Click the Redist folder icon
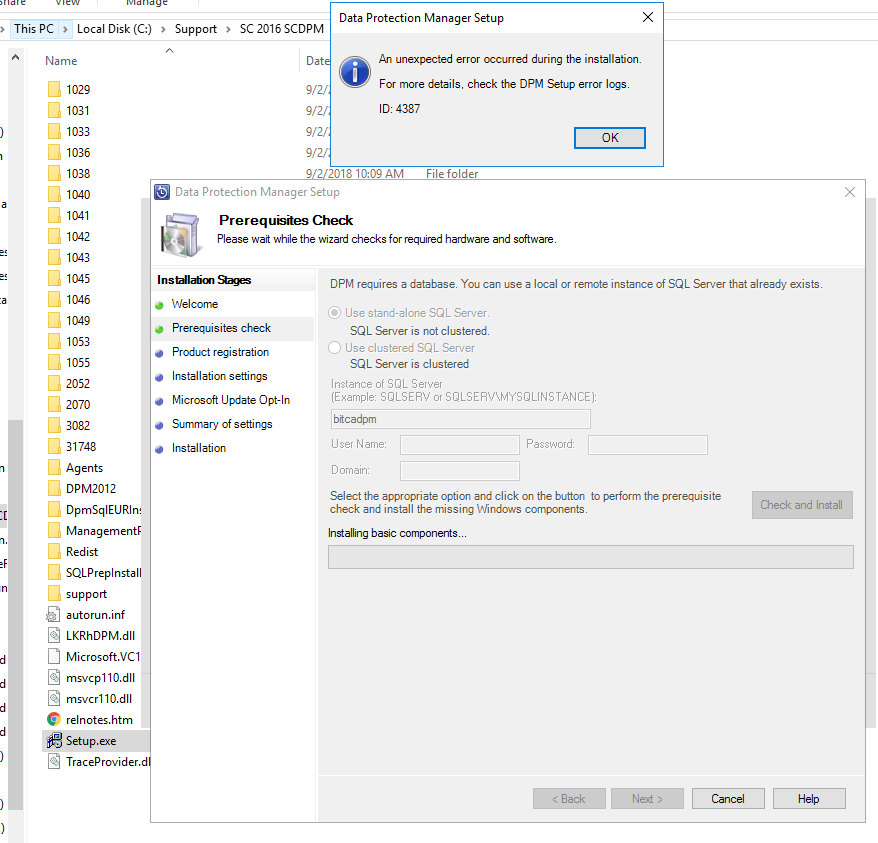The image size is (878, 843). [x=54, y=551]
